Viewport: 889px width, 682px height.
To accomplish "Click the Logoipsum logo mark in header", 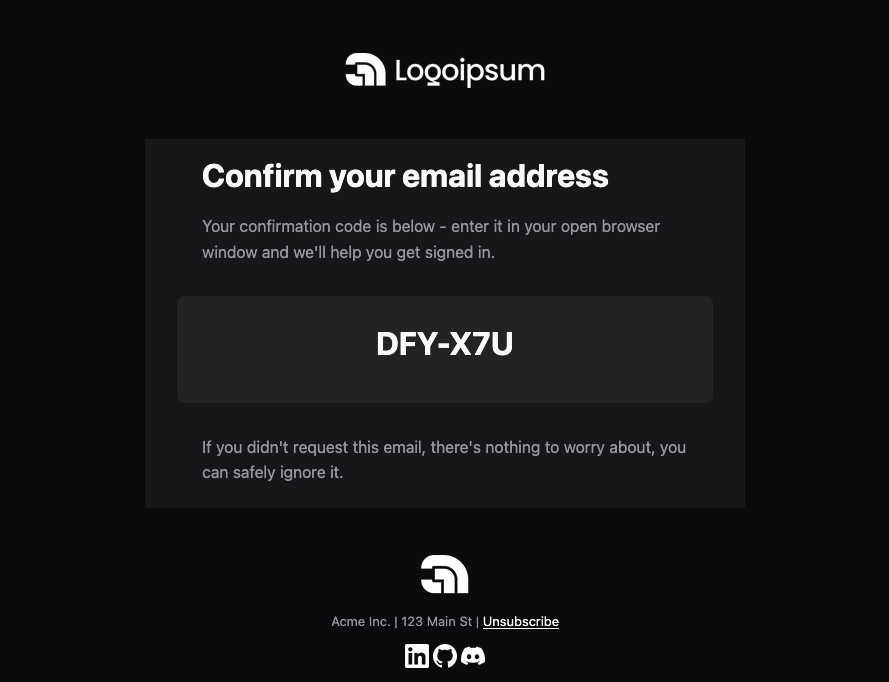I will click(366, 70).
